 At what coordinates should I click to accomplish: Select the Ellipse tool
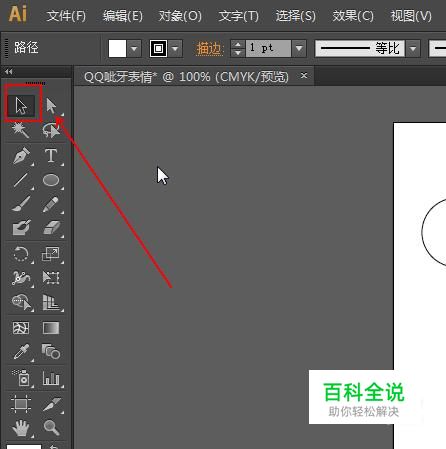(x=51, y=180)
